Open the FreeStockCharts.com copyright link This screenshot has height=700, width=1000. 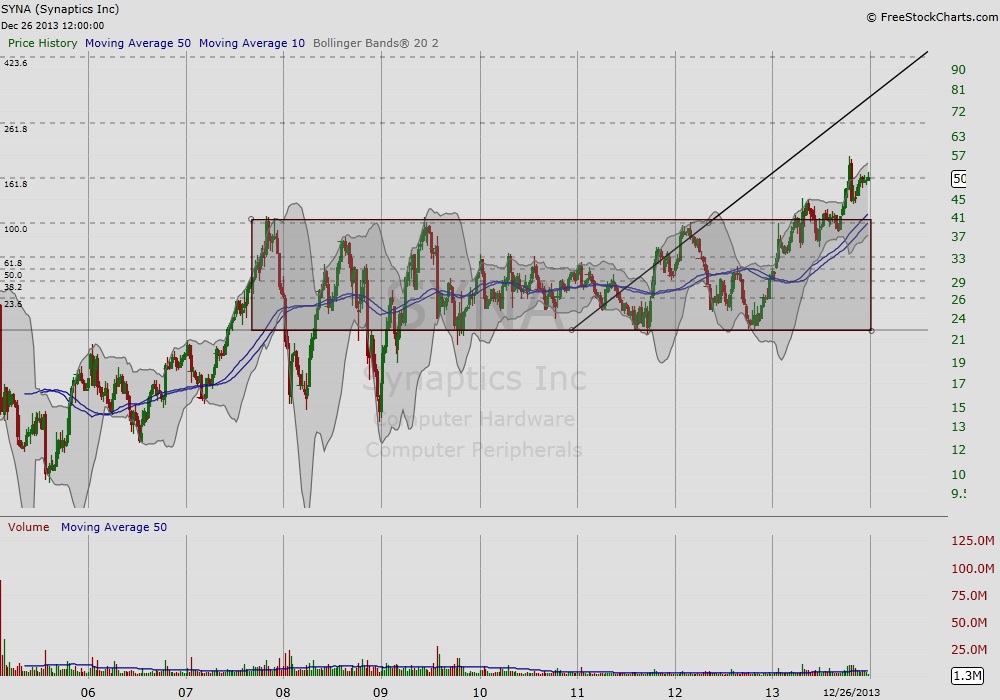[929, 17]
